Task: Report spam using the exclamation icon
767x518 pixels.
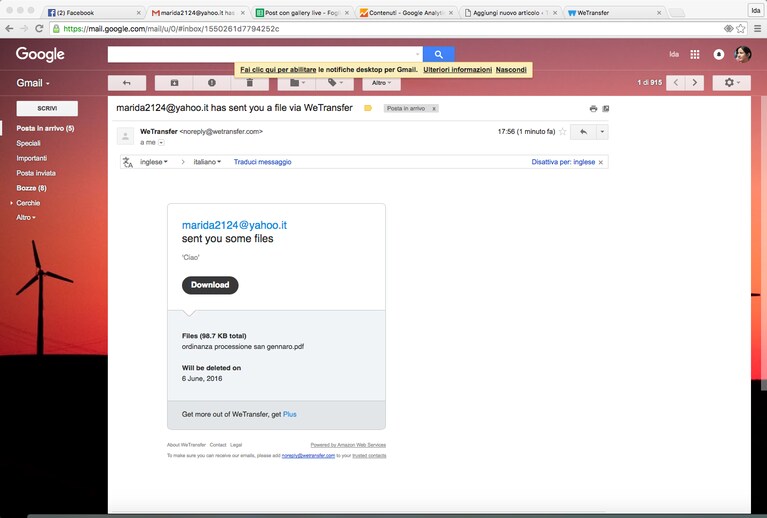Action: (x=212, y=83)
